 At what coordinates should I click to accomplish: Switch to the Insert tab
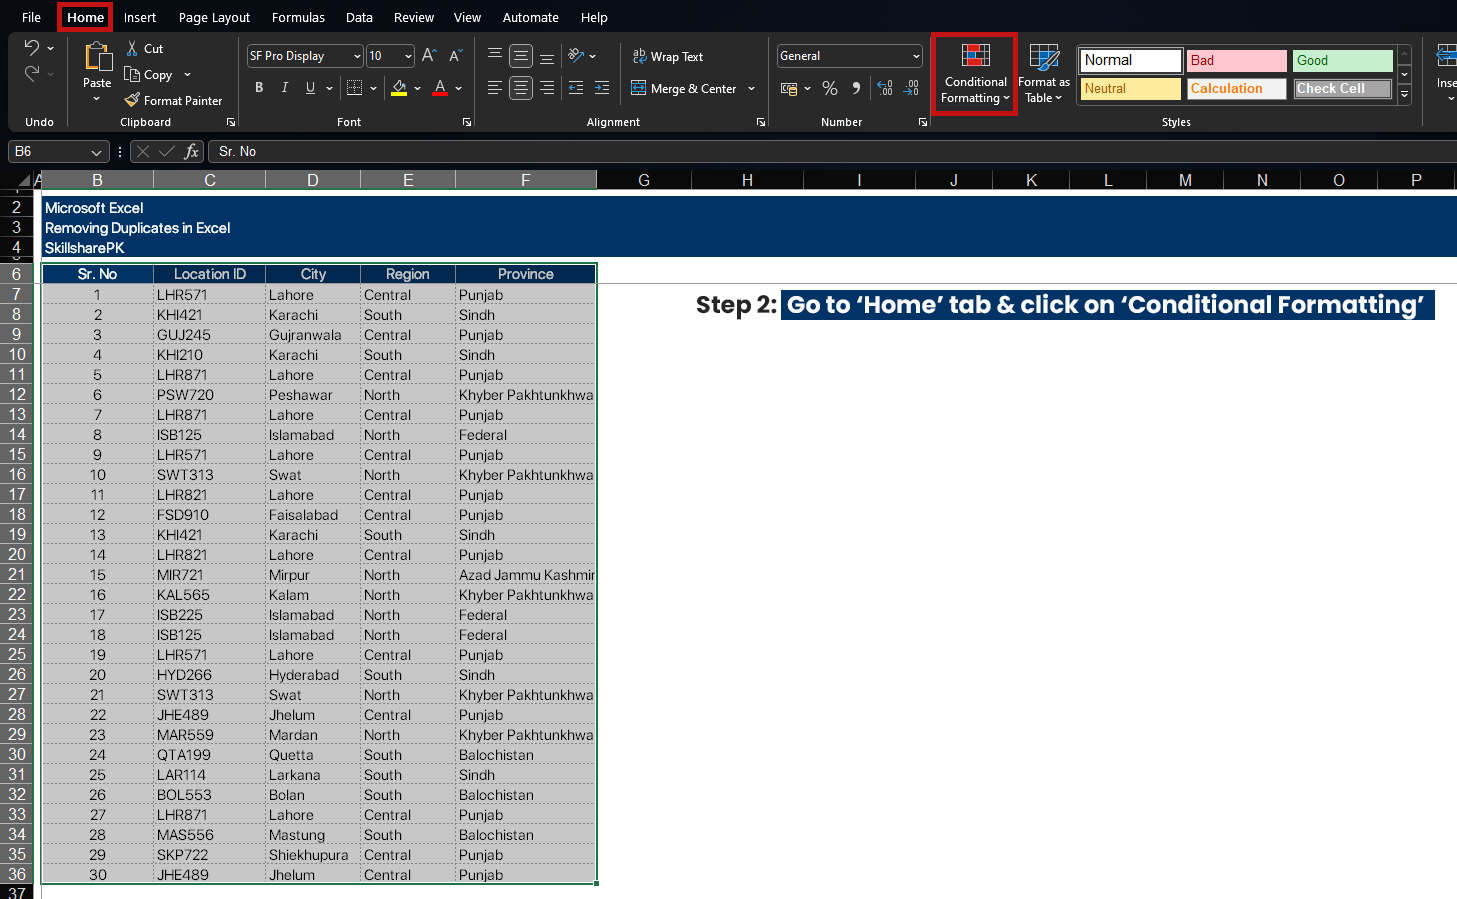tap(140, 17)
